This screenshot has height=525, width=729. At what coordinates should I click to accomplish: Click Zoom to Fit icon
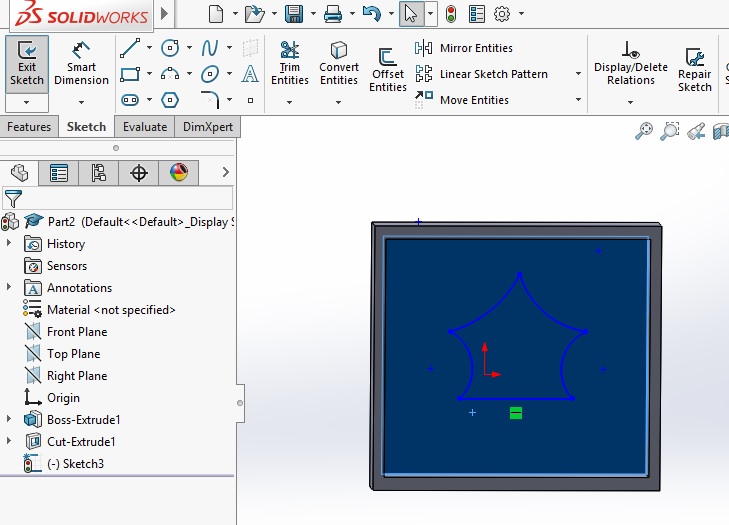[x=644, y=131]
